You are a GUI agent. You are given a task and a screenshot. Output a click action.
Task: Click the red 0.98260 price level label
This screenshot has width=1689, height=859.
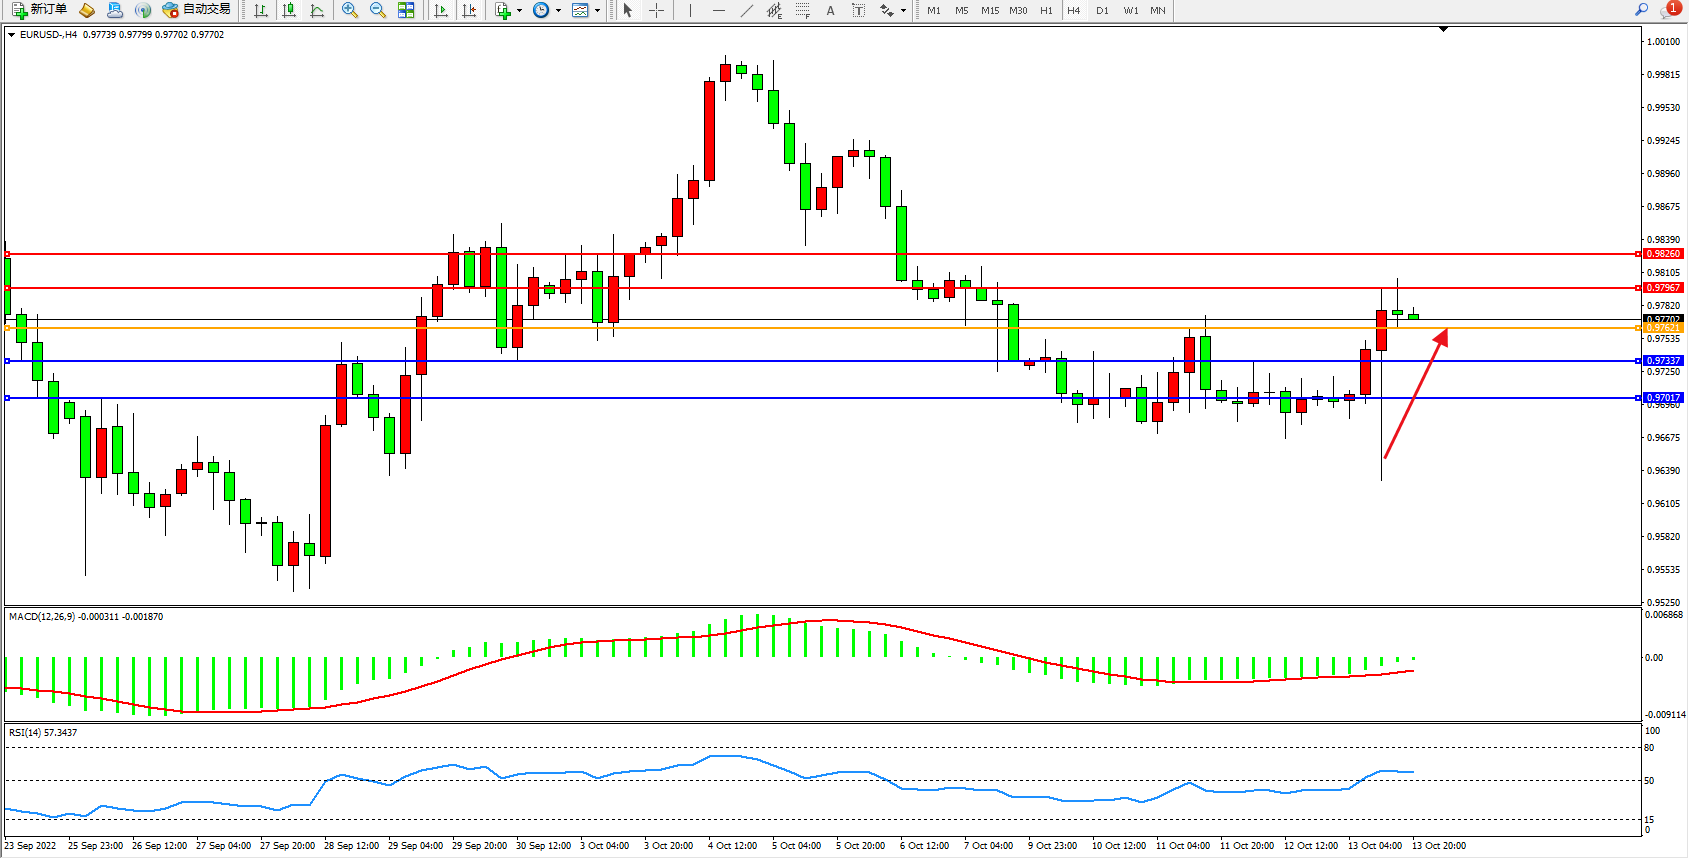[1664, 254]
